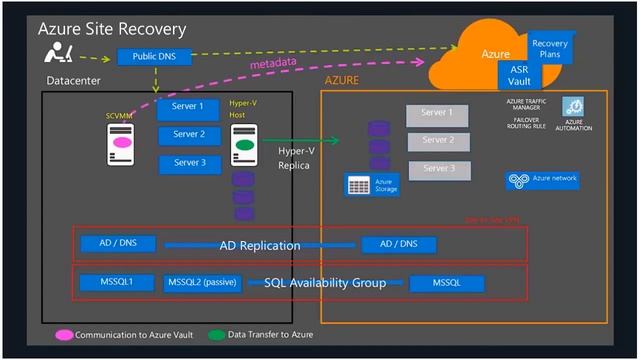Click the Azure text on the cloud
The image size is (640, 360).
coord(496,54)
